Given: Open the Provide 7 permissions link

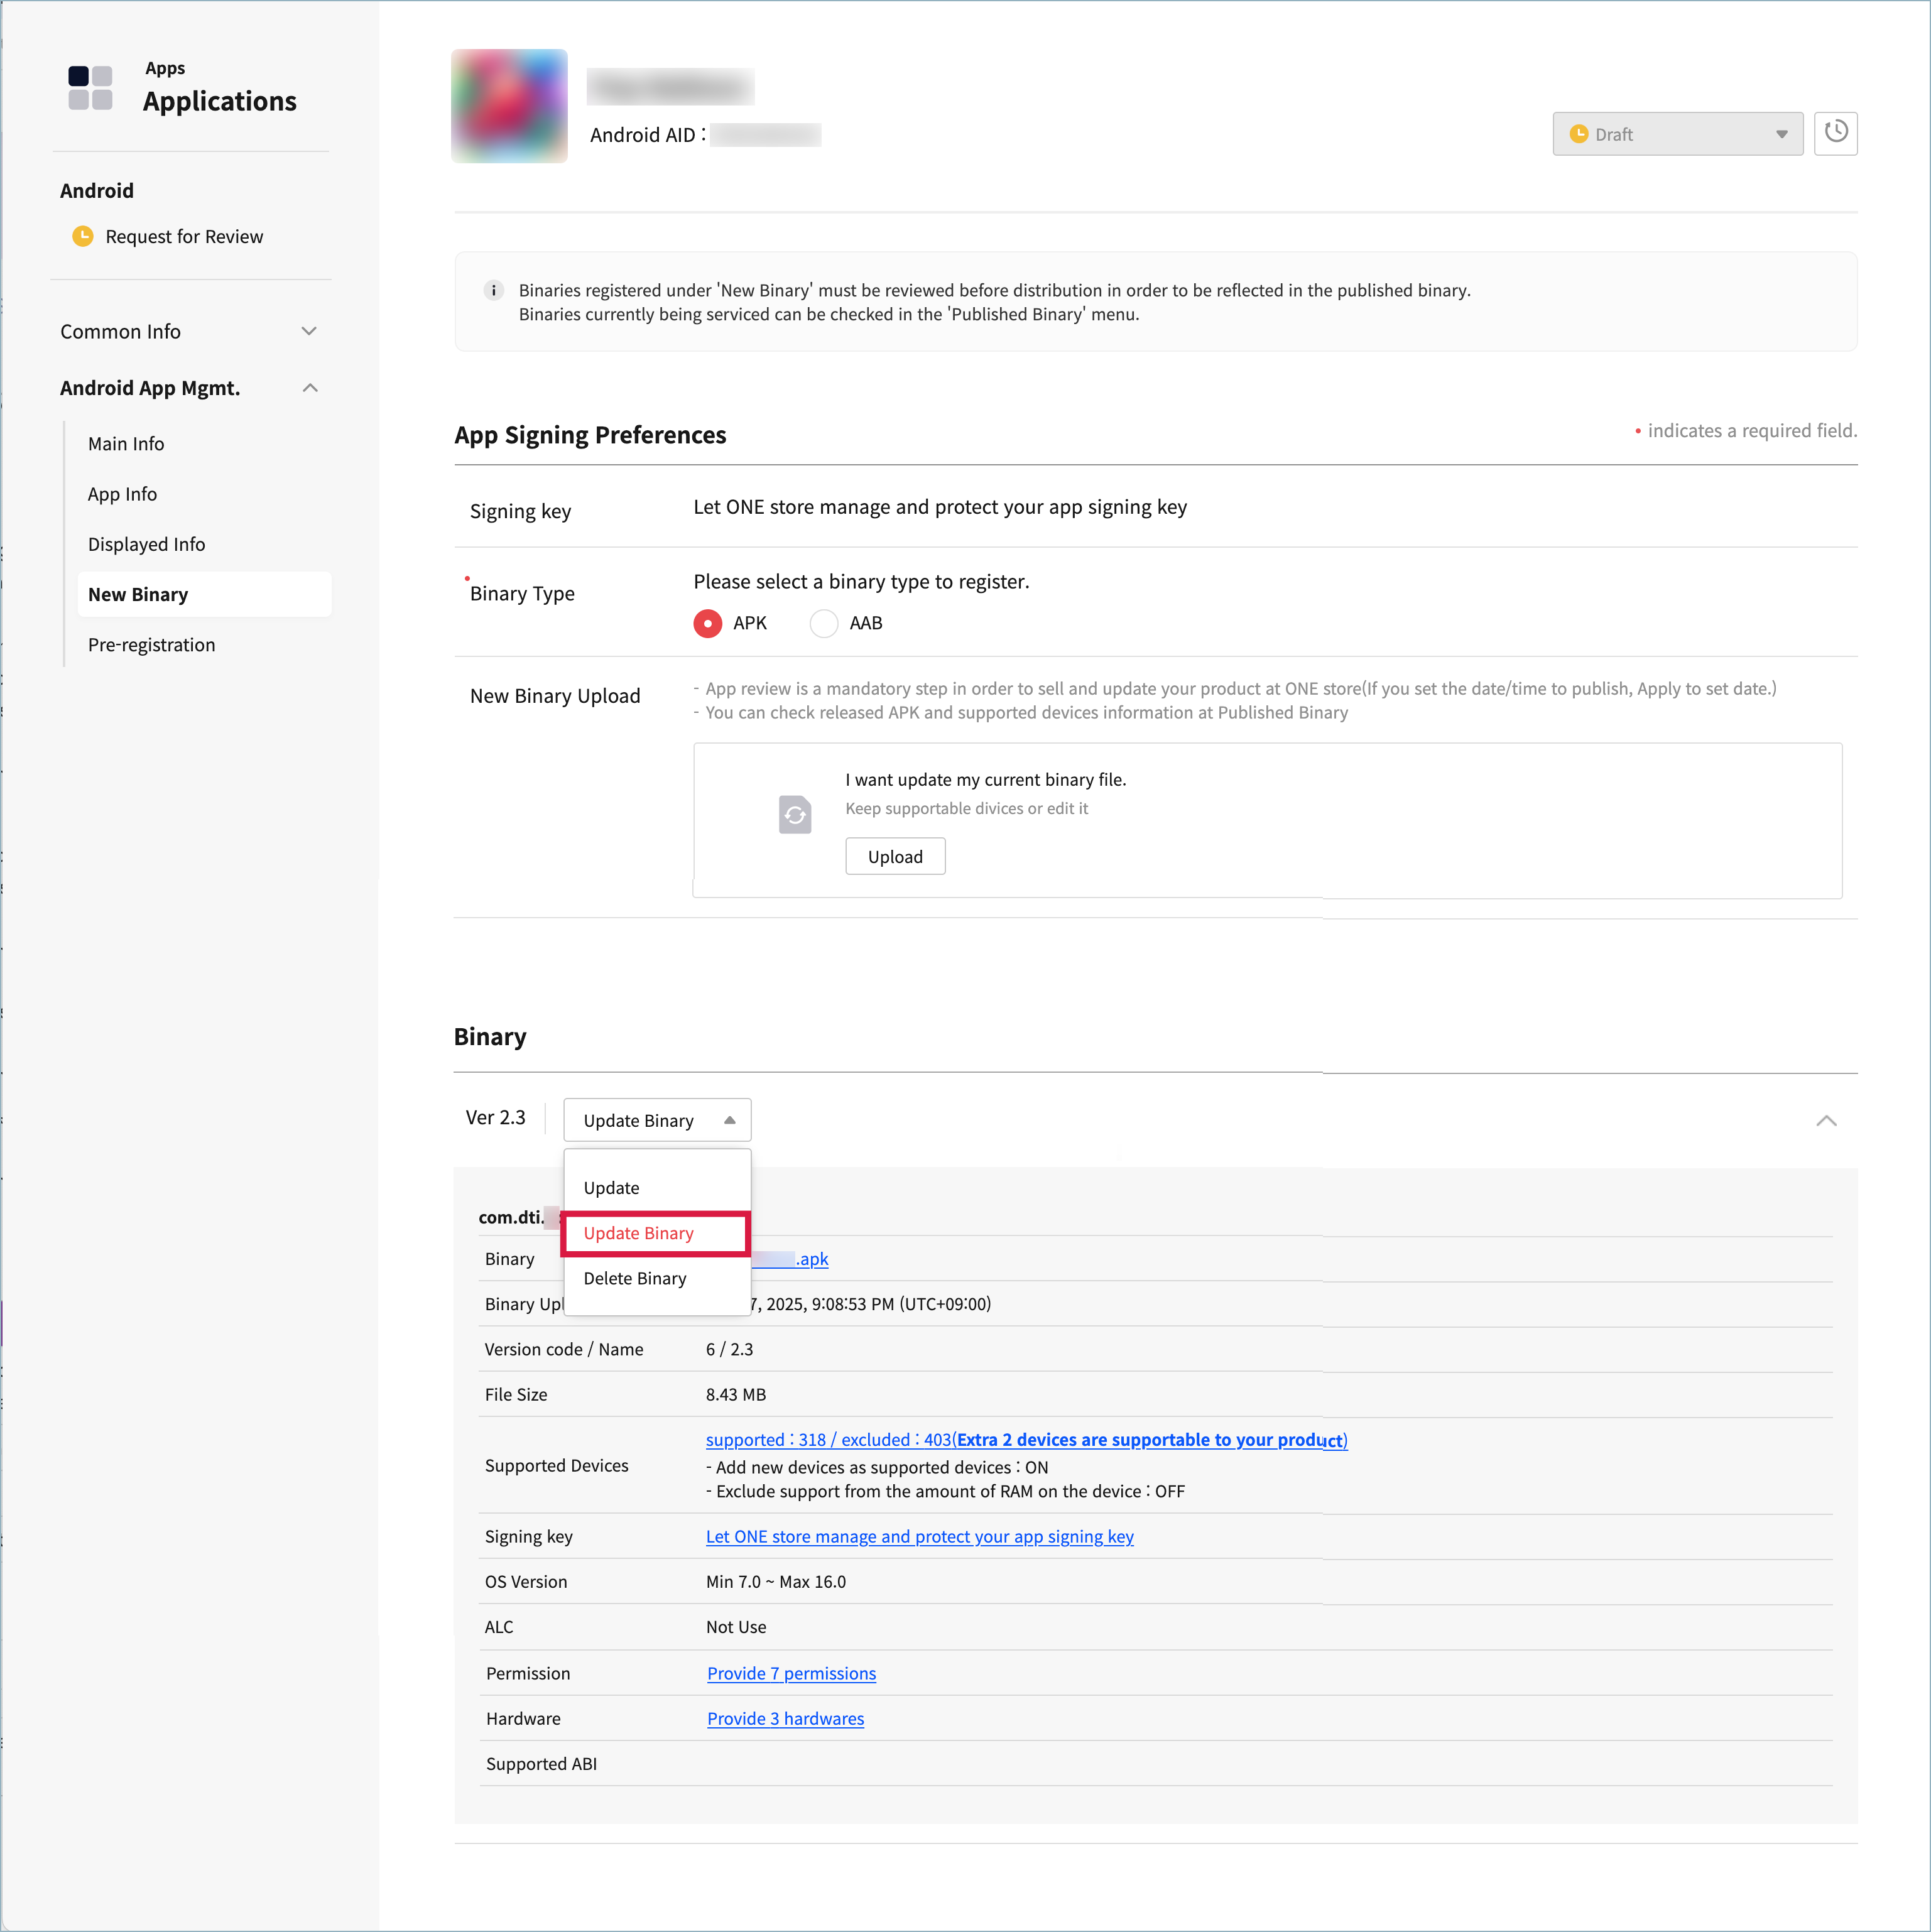Looking at the screenshot, I should pyautogui.click(x=791, y=1674).
